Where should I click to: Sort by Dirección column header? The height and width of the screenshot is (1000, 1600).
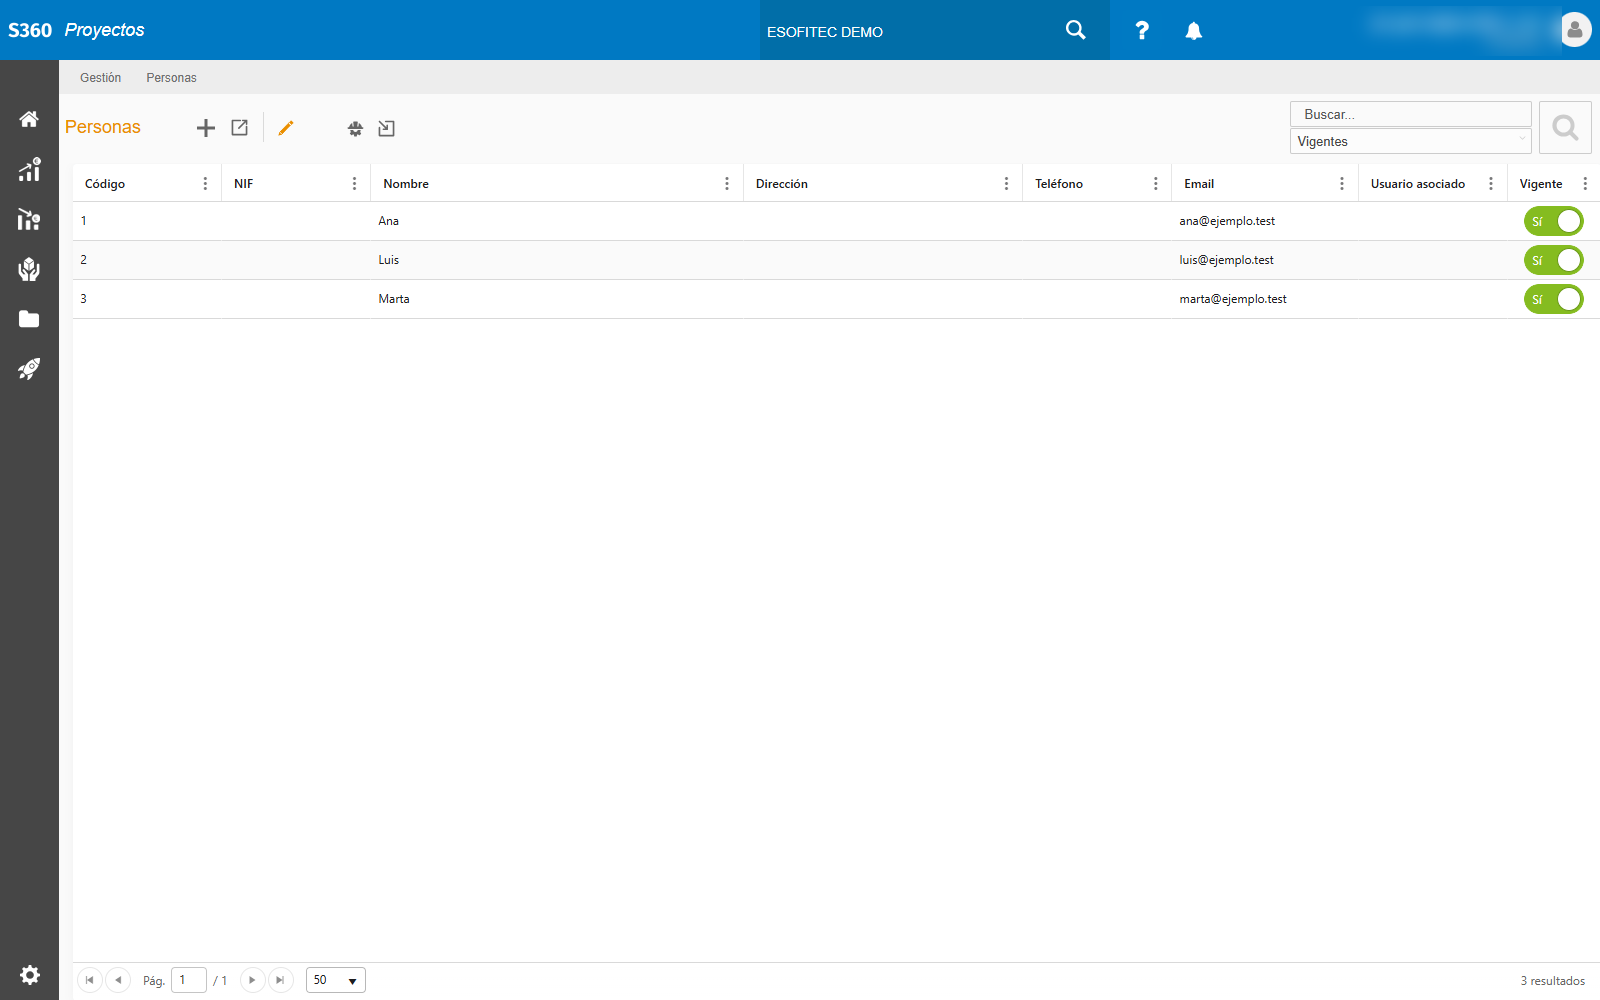click(x=782, y=184)
